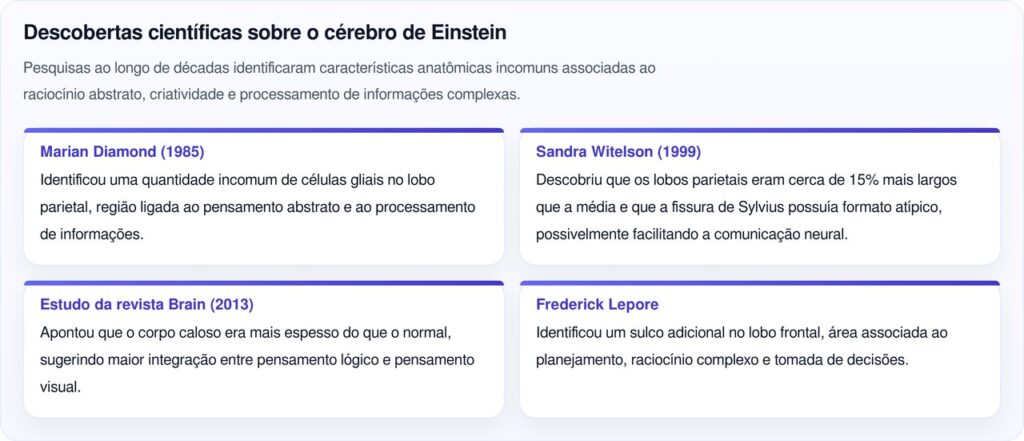1024x441 pixels.
Task: Click the heading "Descobertas científicas sobre o cérebro de Einstein"
Action: tap(264, 32)
